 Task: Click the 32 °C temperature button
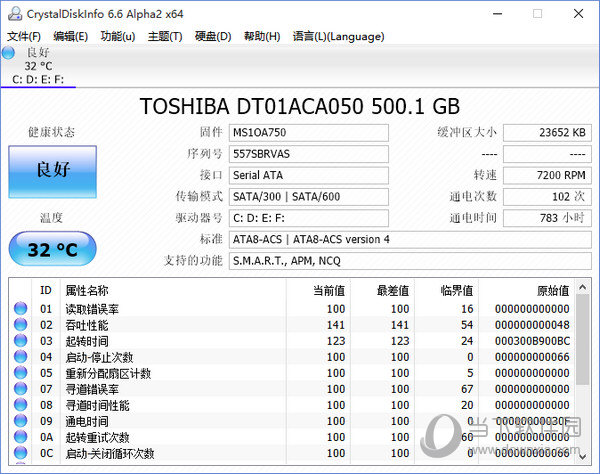click(x=52, y=249)
